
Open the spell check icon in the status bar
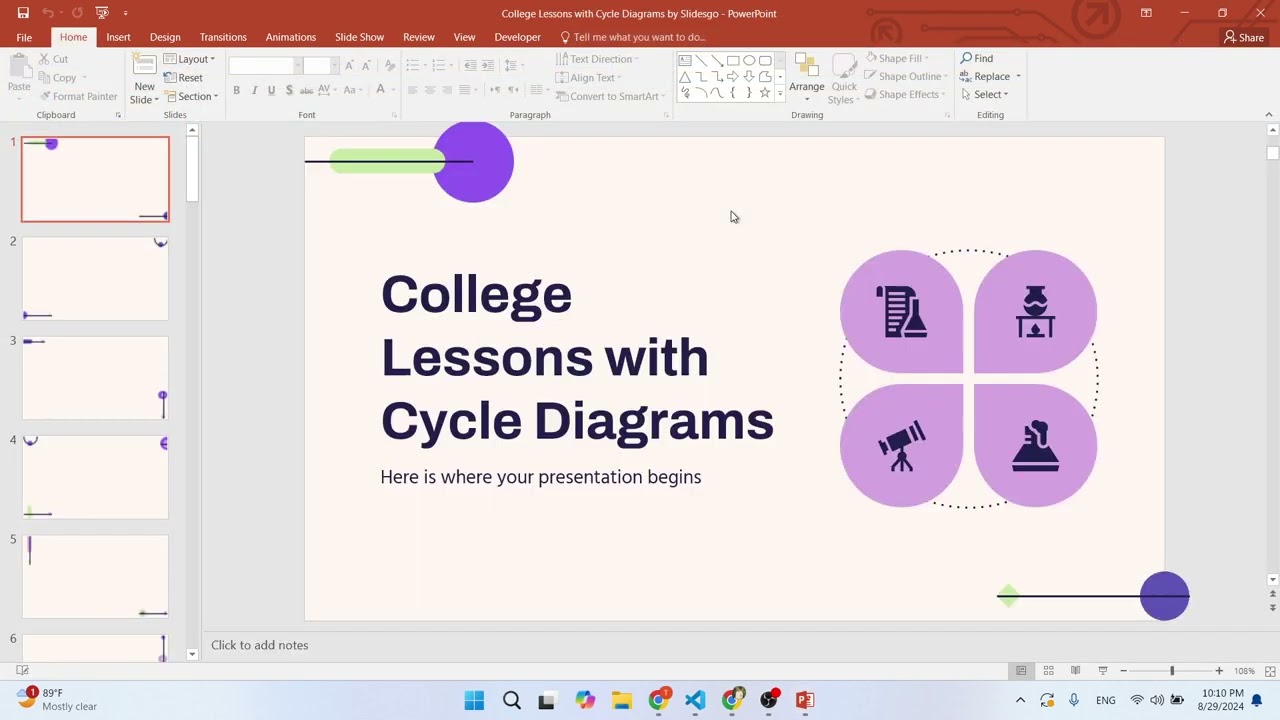[22, 671]
